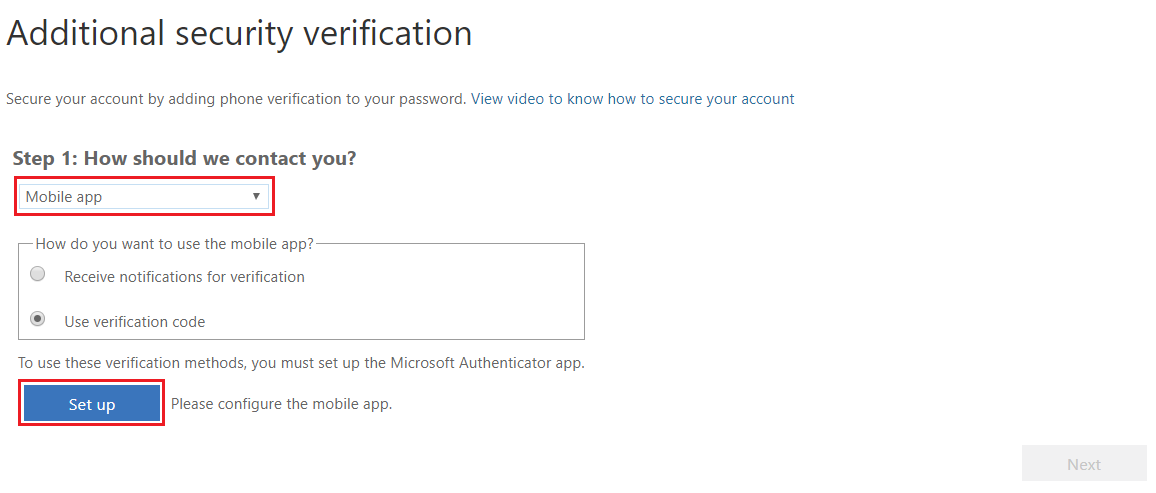Click the dropdown arrow beside Mobile app

click(x=256, y=197)
